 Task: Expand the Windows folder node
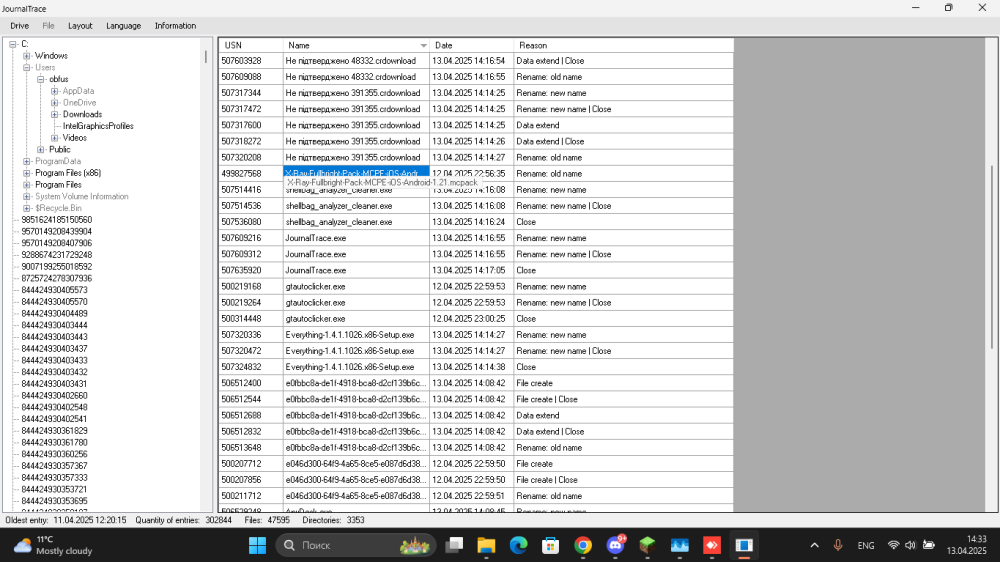[27, 56]
